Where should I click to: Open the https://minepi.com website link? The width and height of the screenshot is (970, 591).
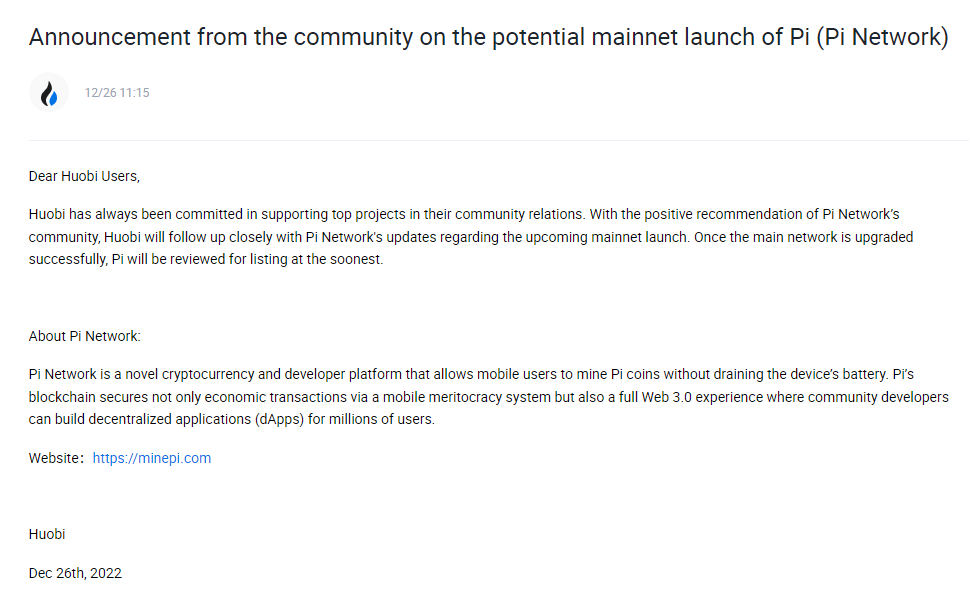pos(152,458)
